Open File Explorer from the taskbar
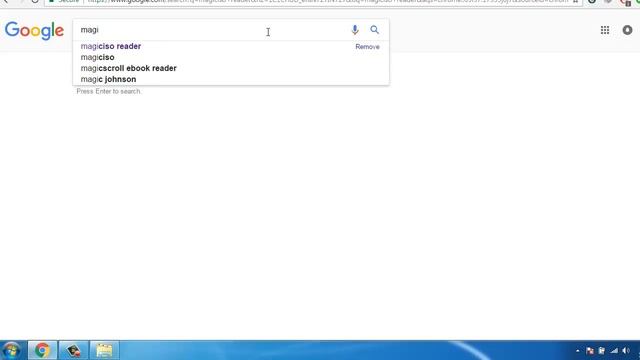640x360 pixels. pyautogui.click(x=104, y=350)
